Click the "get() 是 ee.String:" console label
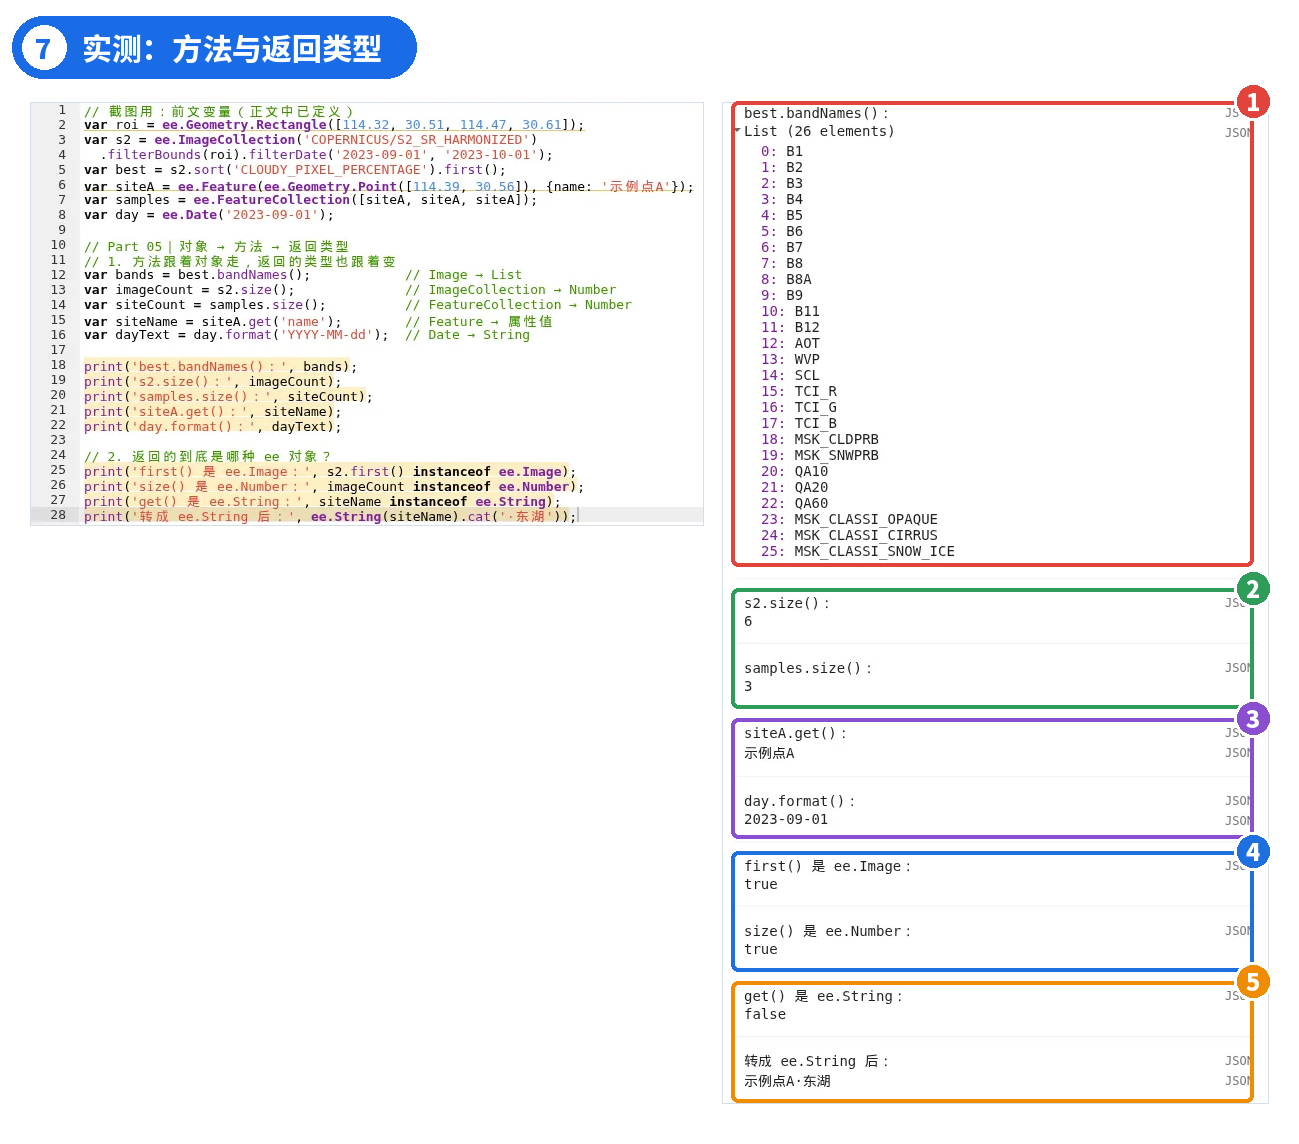Screen dimensions: 1299x1144 [x=824, y=997]
